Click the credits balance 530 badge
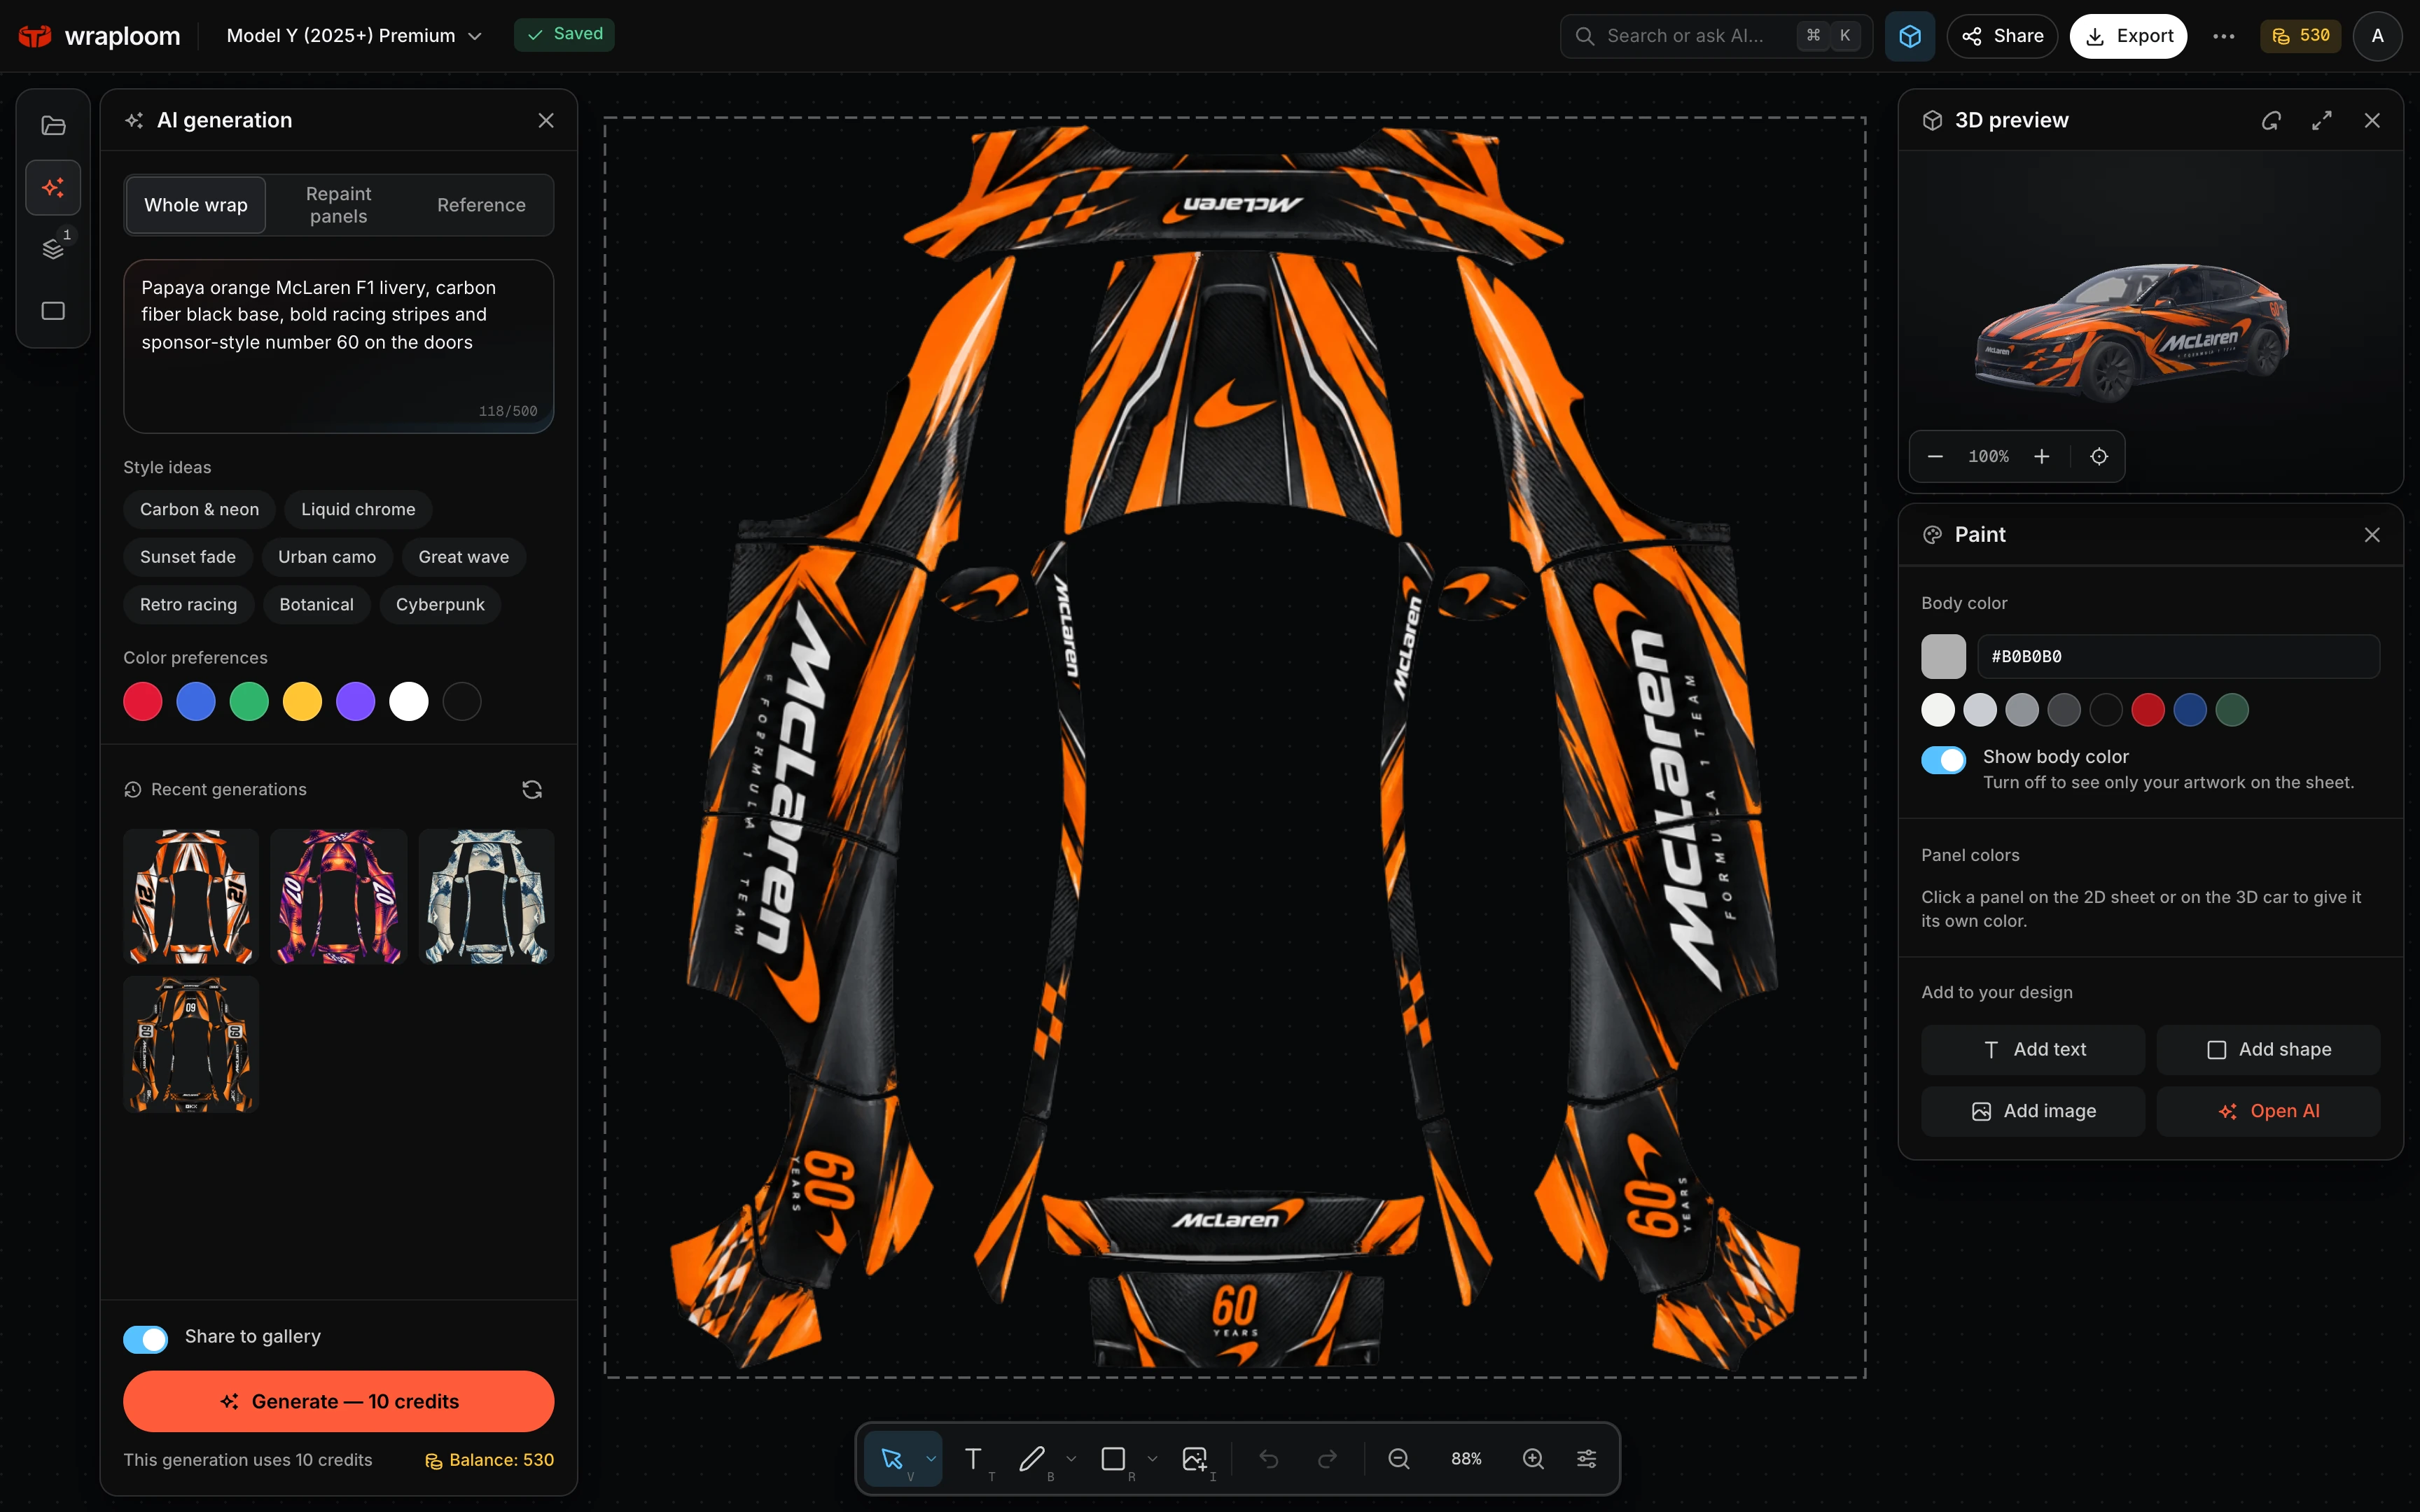2420x1512 pixels. [2300, 36]
